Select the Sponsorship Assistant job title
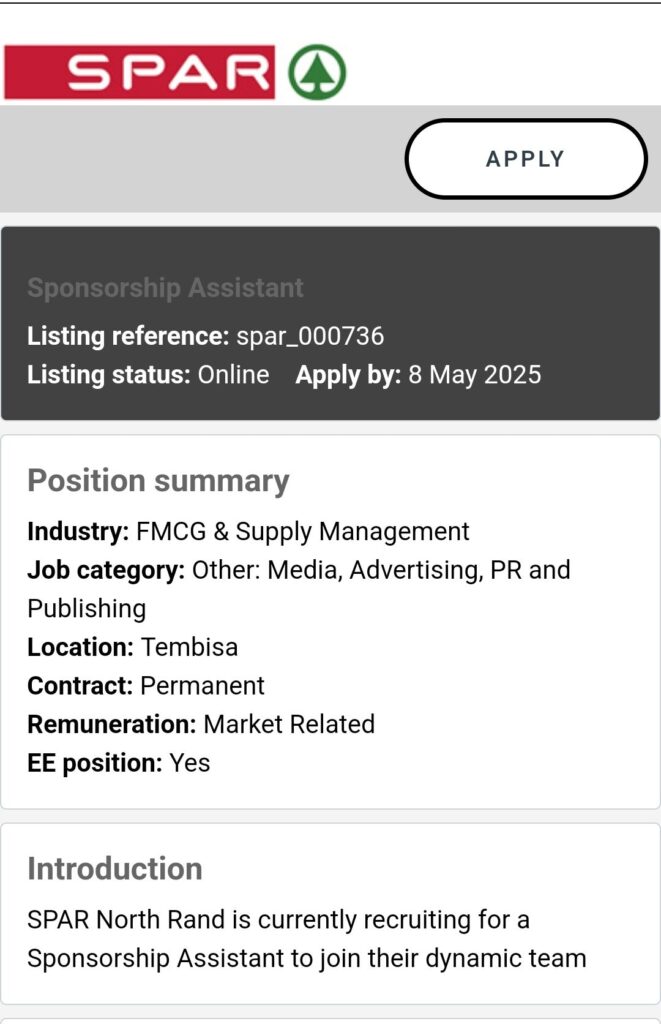 coord(165,288)
